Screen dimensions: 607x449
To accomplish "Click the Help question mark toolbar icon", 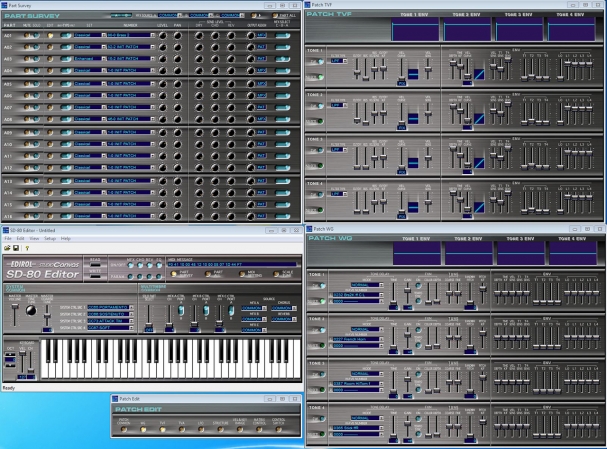I will click(27, 248).
